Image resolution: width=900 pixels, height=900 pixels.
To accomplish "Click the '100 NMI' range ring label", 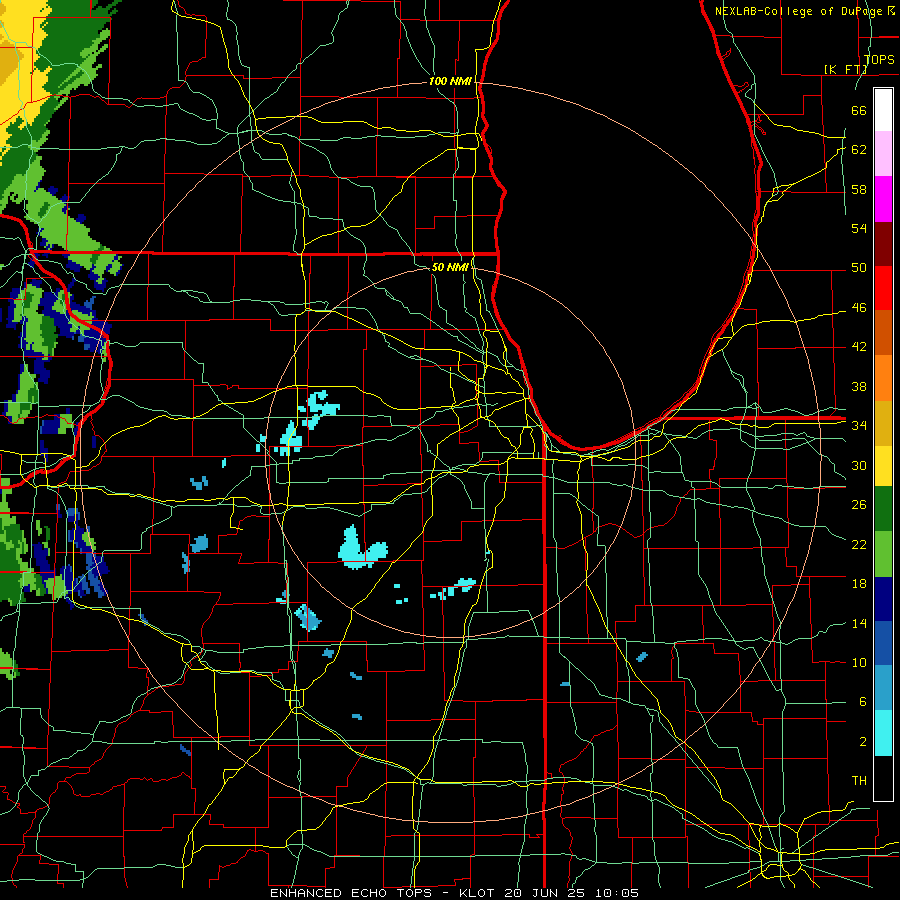I will click(450, 81).
